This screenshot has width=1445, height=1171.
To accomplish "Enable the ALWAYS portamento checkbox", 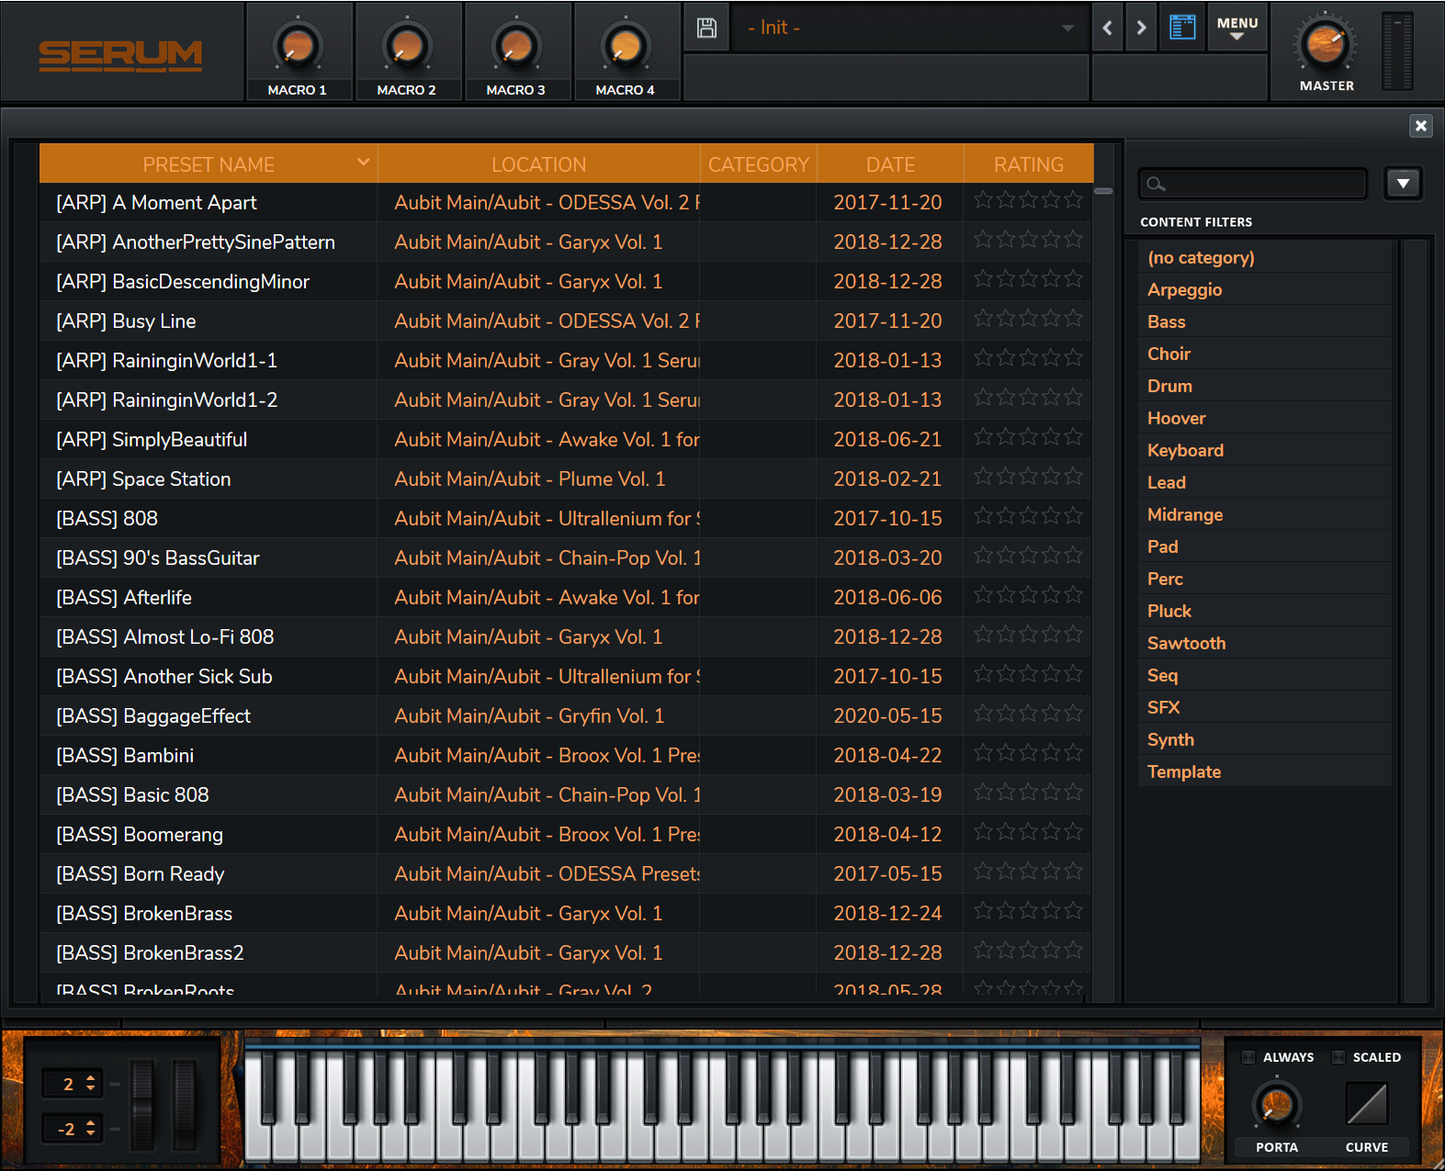I will 1248,1057.
